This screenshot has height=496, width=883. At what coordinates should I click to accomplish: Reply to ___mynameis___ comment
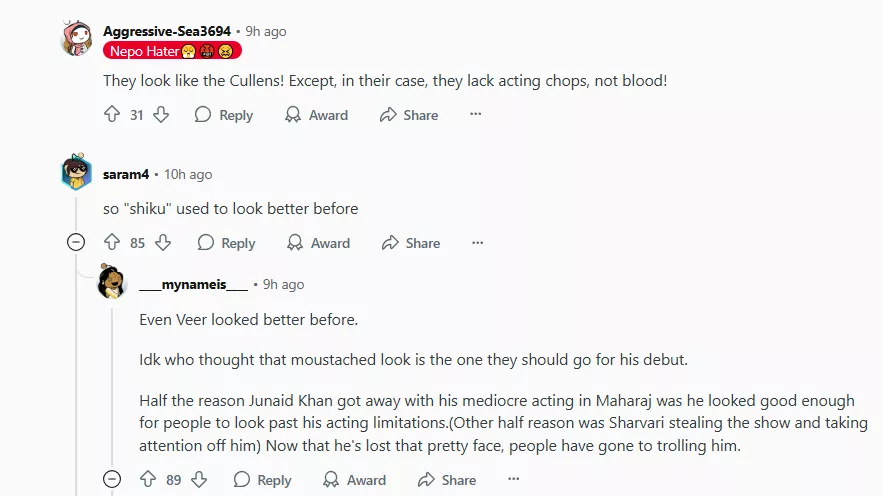(x=263, y=480)
